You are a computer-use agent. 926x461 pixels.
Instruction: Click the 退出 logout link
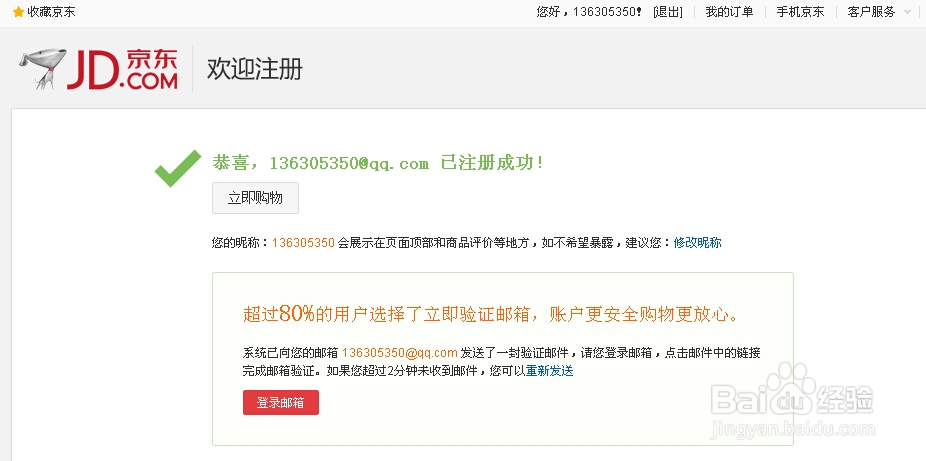tap(668, 12)
